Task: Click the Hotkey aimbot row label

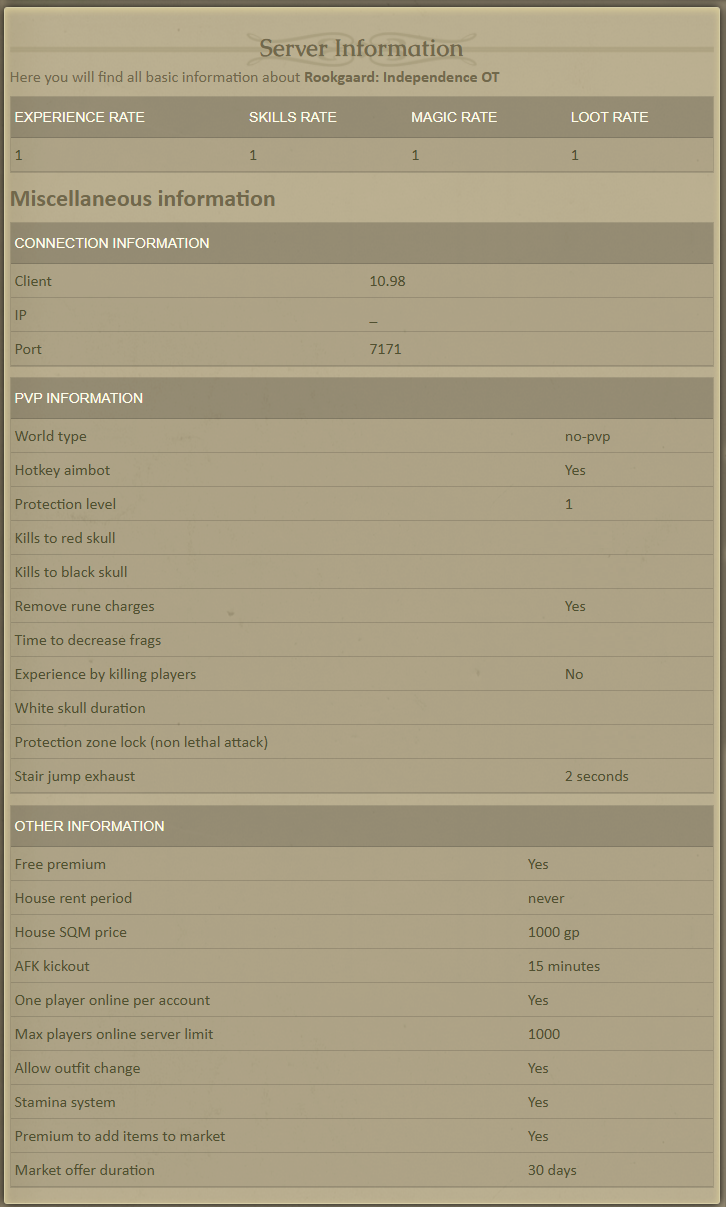Action: tap(62, 470)
